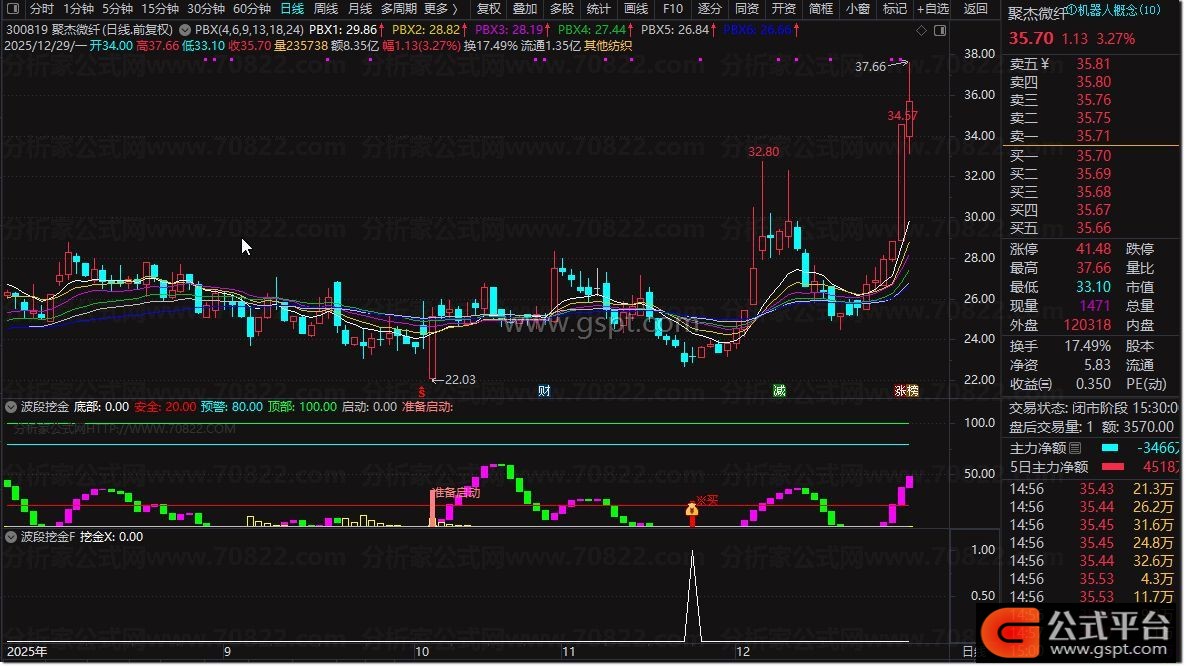
Task: Click the 财 financial report marker
Action: click(544, 391)
